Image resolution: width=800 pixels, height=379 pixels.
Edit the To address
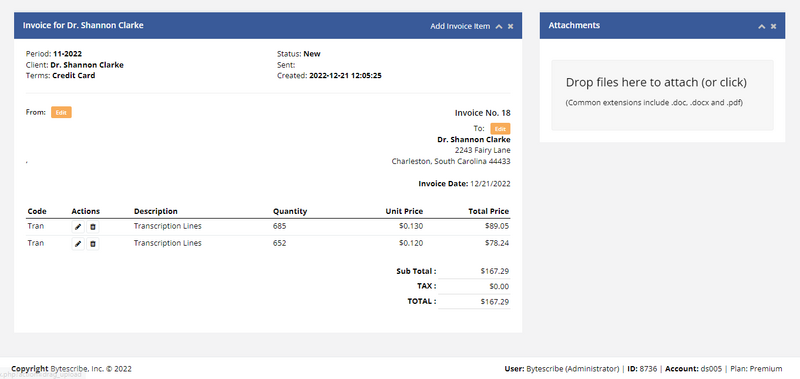click(500, 129)
